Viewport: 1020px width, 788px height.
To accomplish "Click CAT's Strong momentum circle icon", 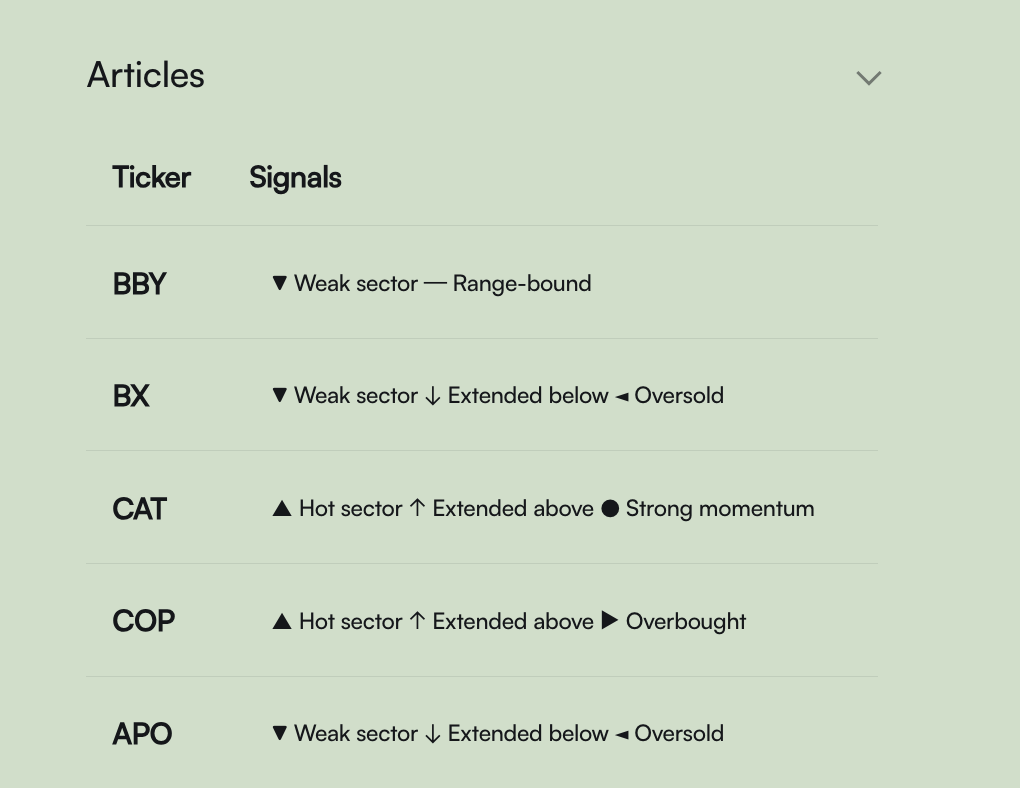I will [610, 509].
